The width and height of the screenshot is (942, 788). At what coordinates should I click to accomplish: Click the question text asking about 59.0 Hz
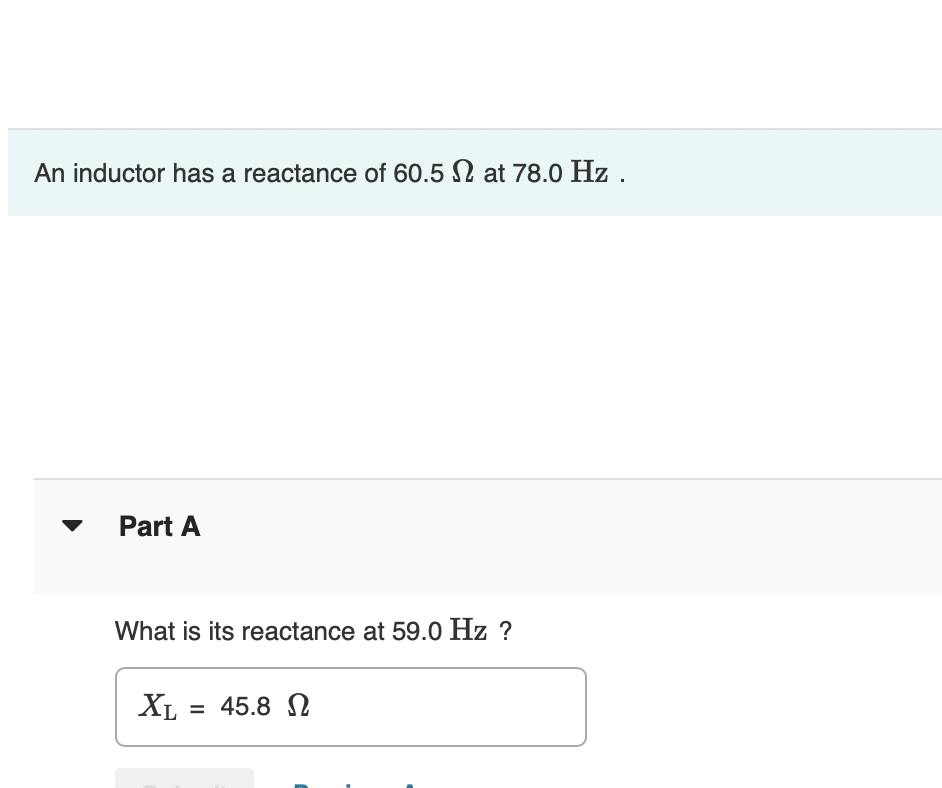313,631
